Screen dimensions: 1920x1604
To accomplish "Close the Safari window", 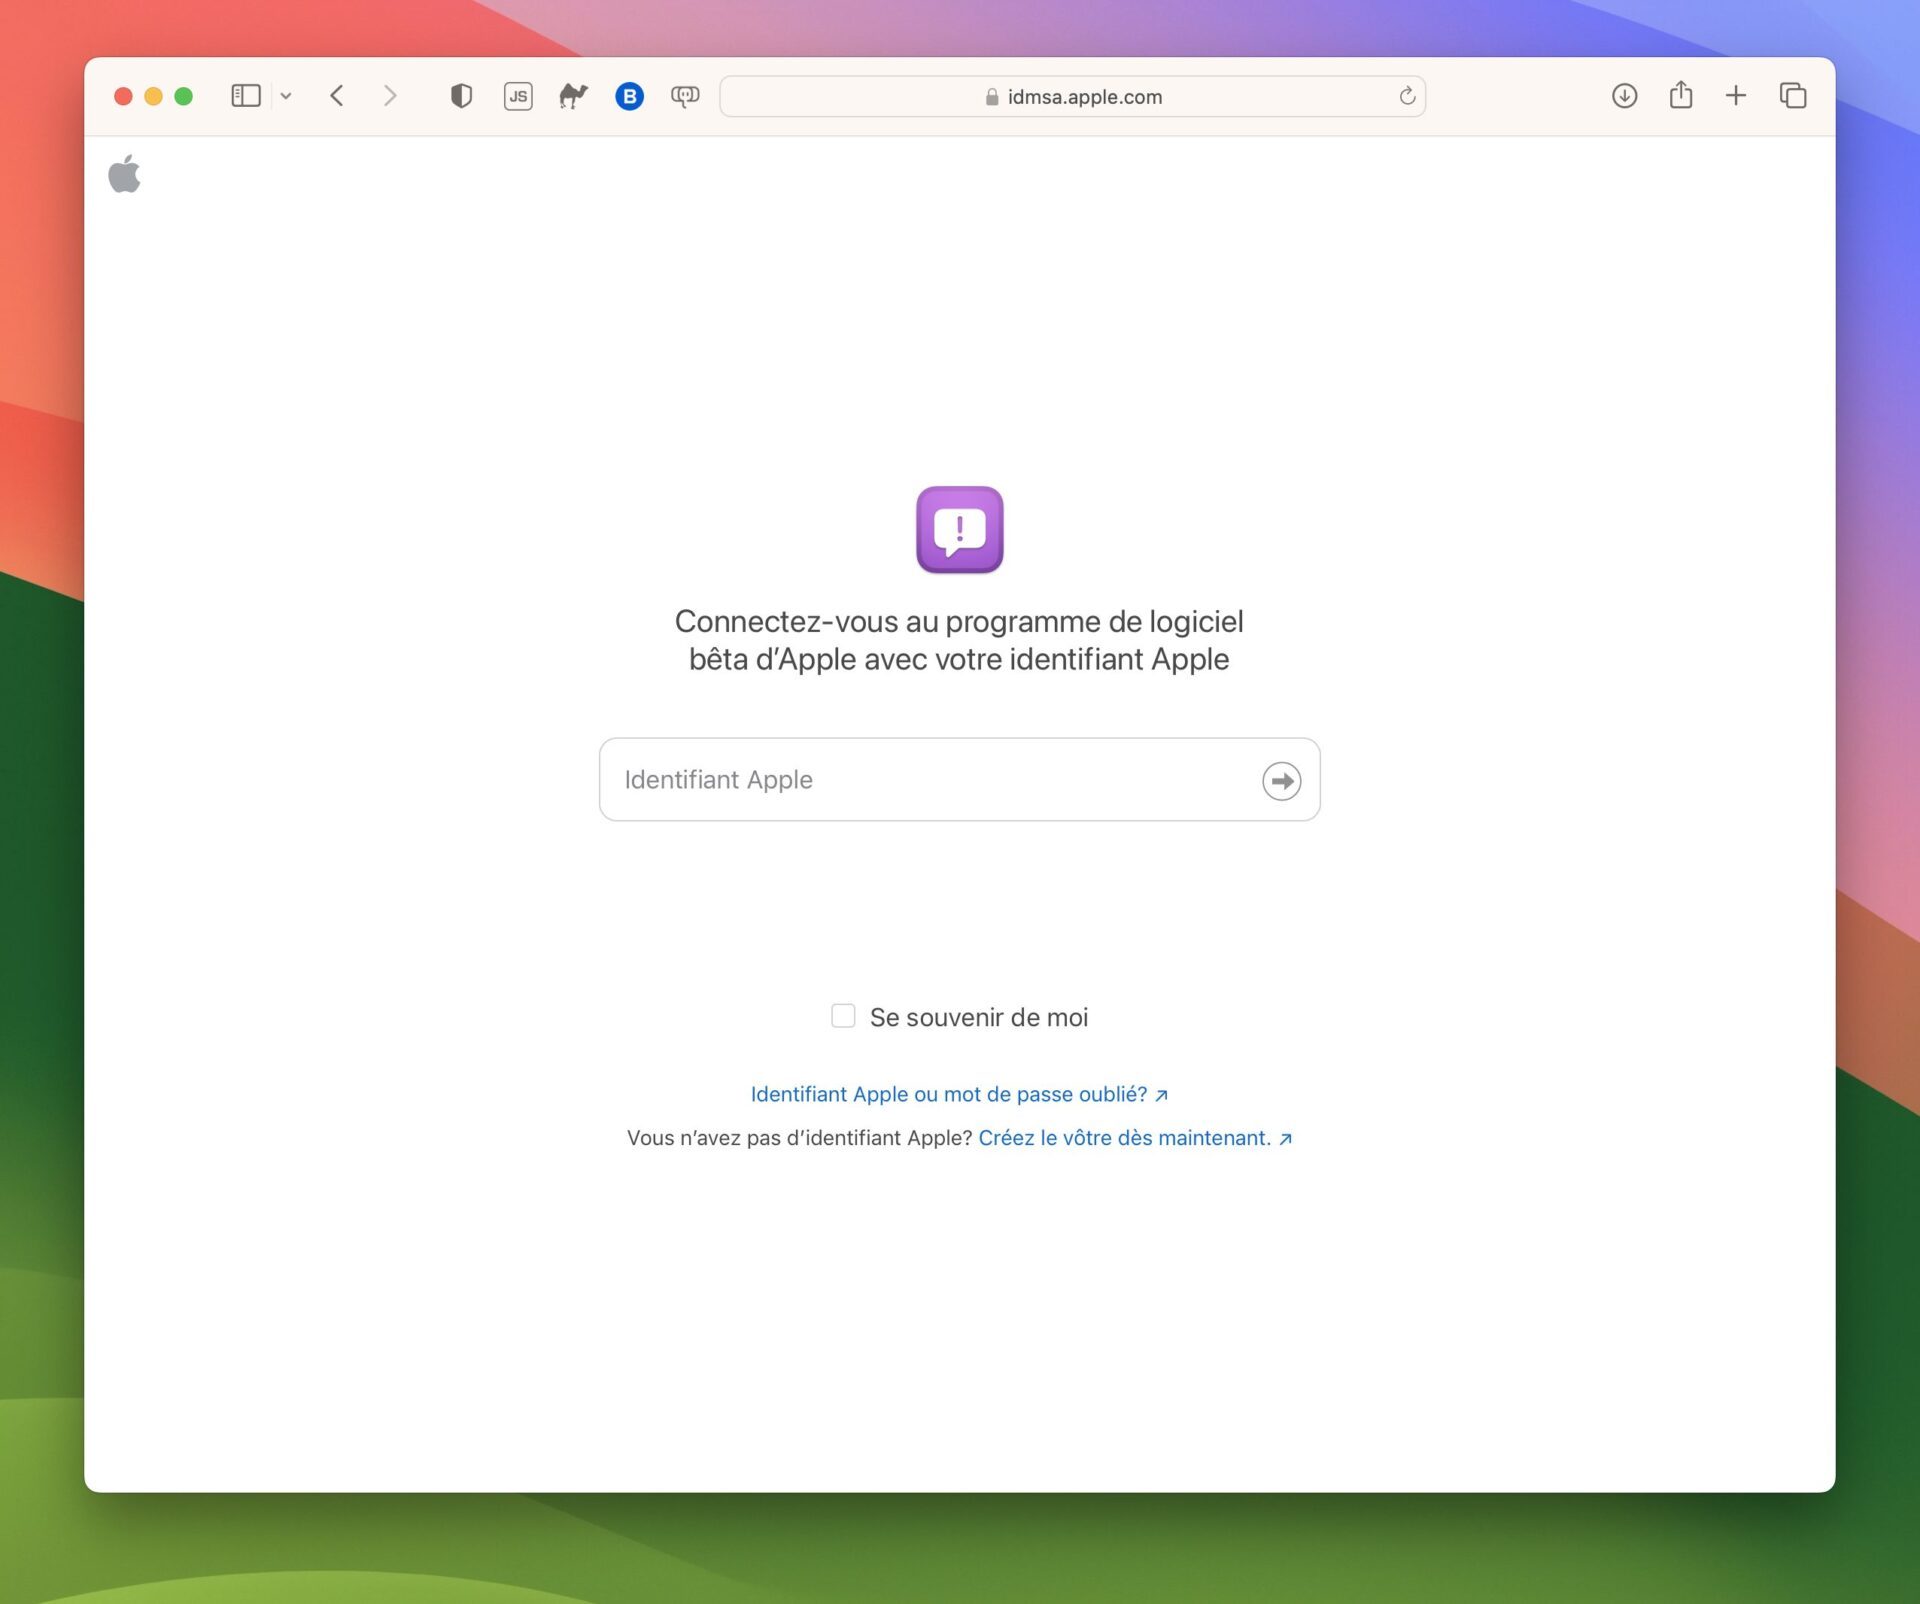I will pyautogui.click(x=123, y=96).
